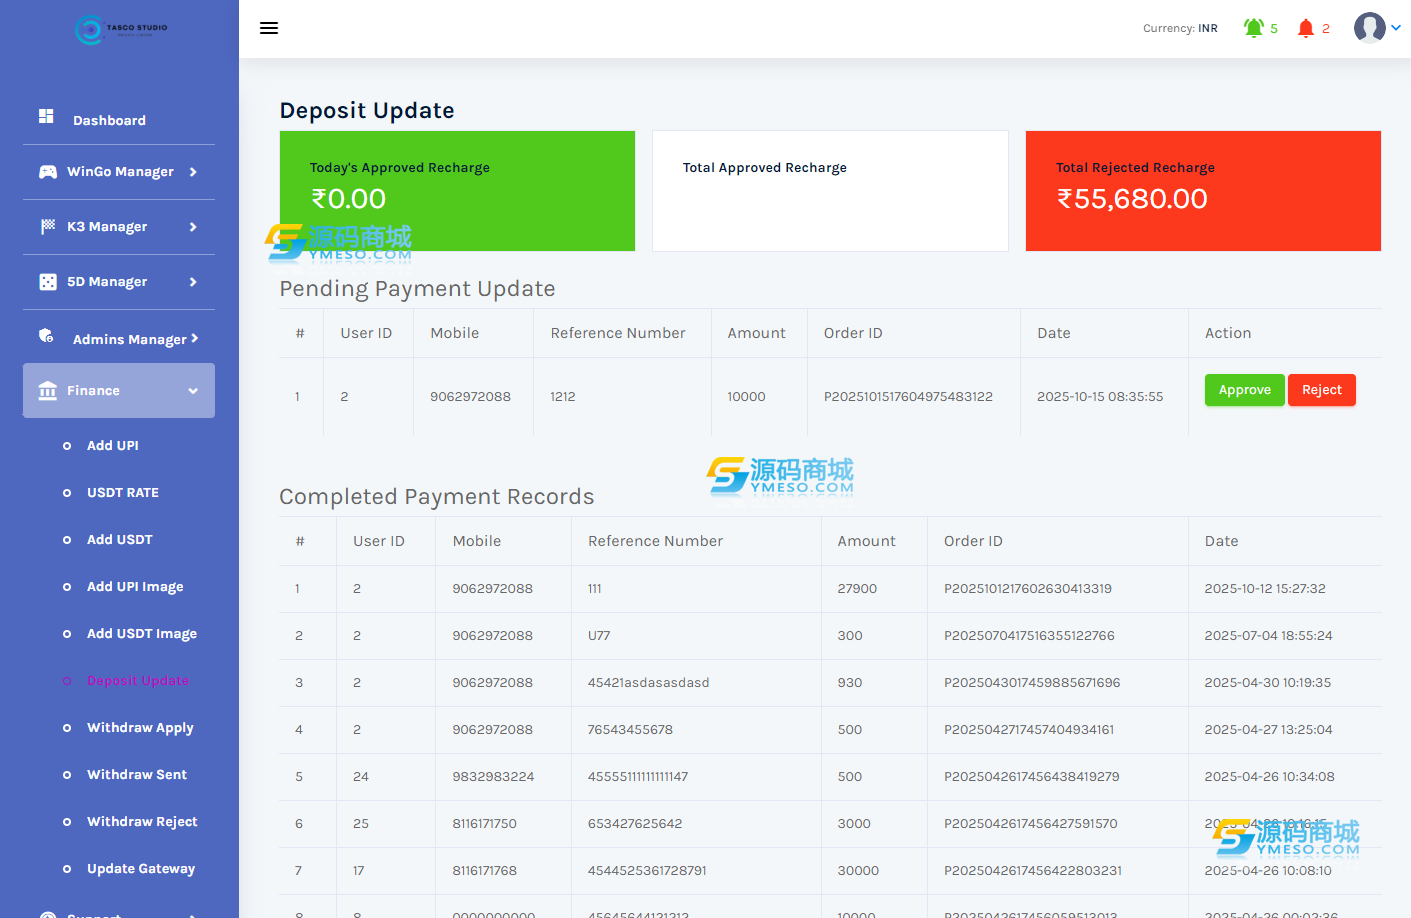Open profile dropdown arrow
1411x918 pixels.
coord(1396,28)
